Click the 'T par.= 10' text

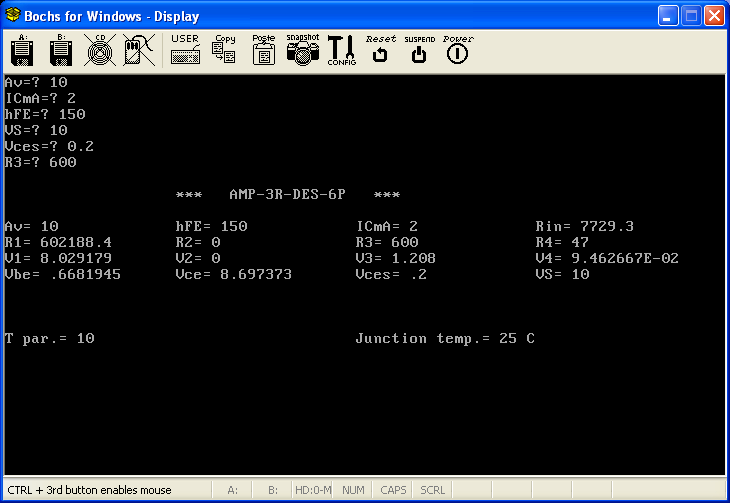tap(50, 338)
